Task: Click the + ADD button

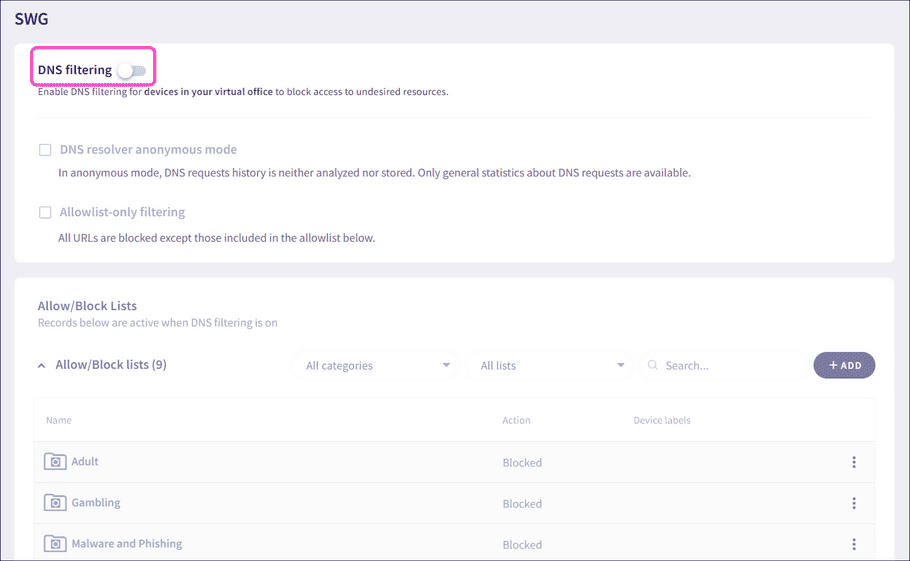Action: [x=844, y=365]
